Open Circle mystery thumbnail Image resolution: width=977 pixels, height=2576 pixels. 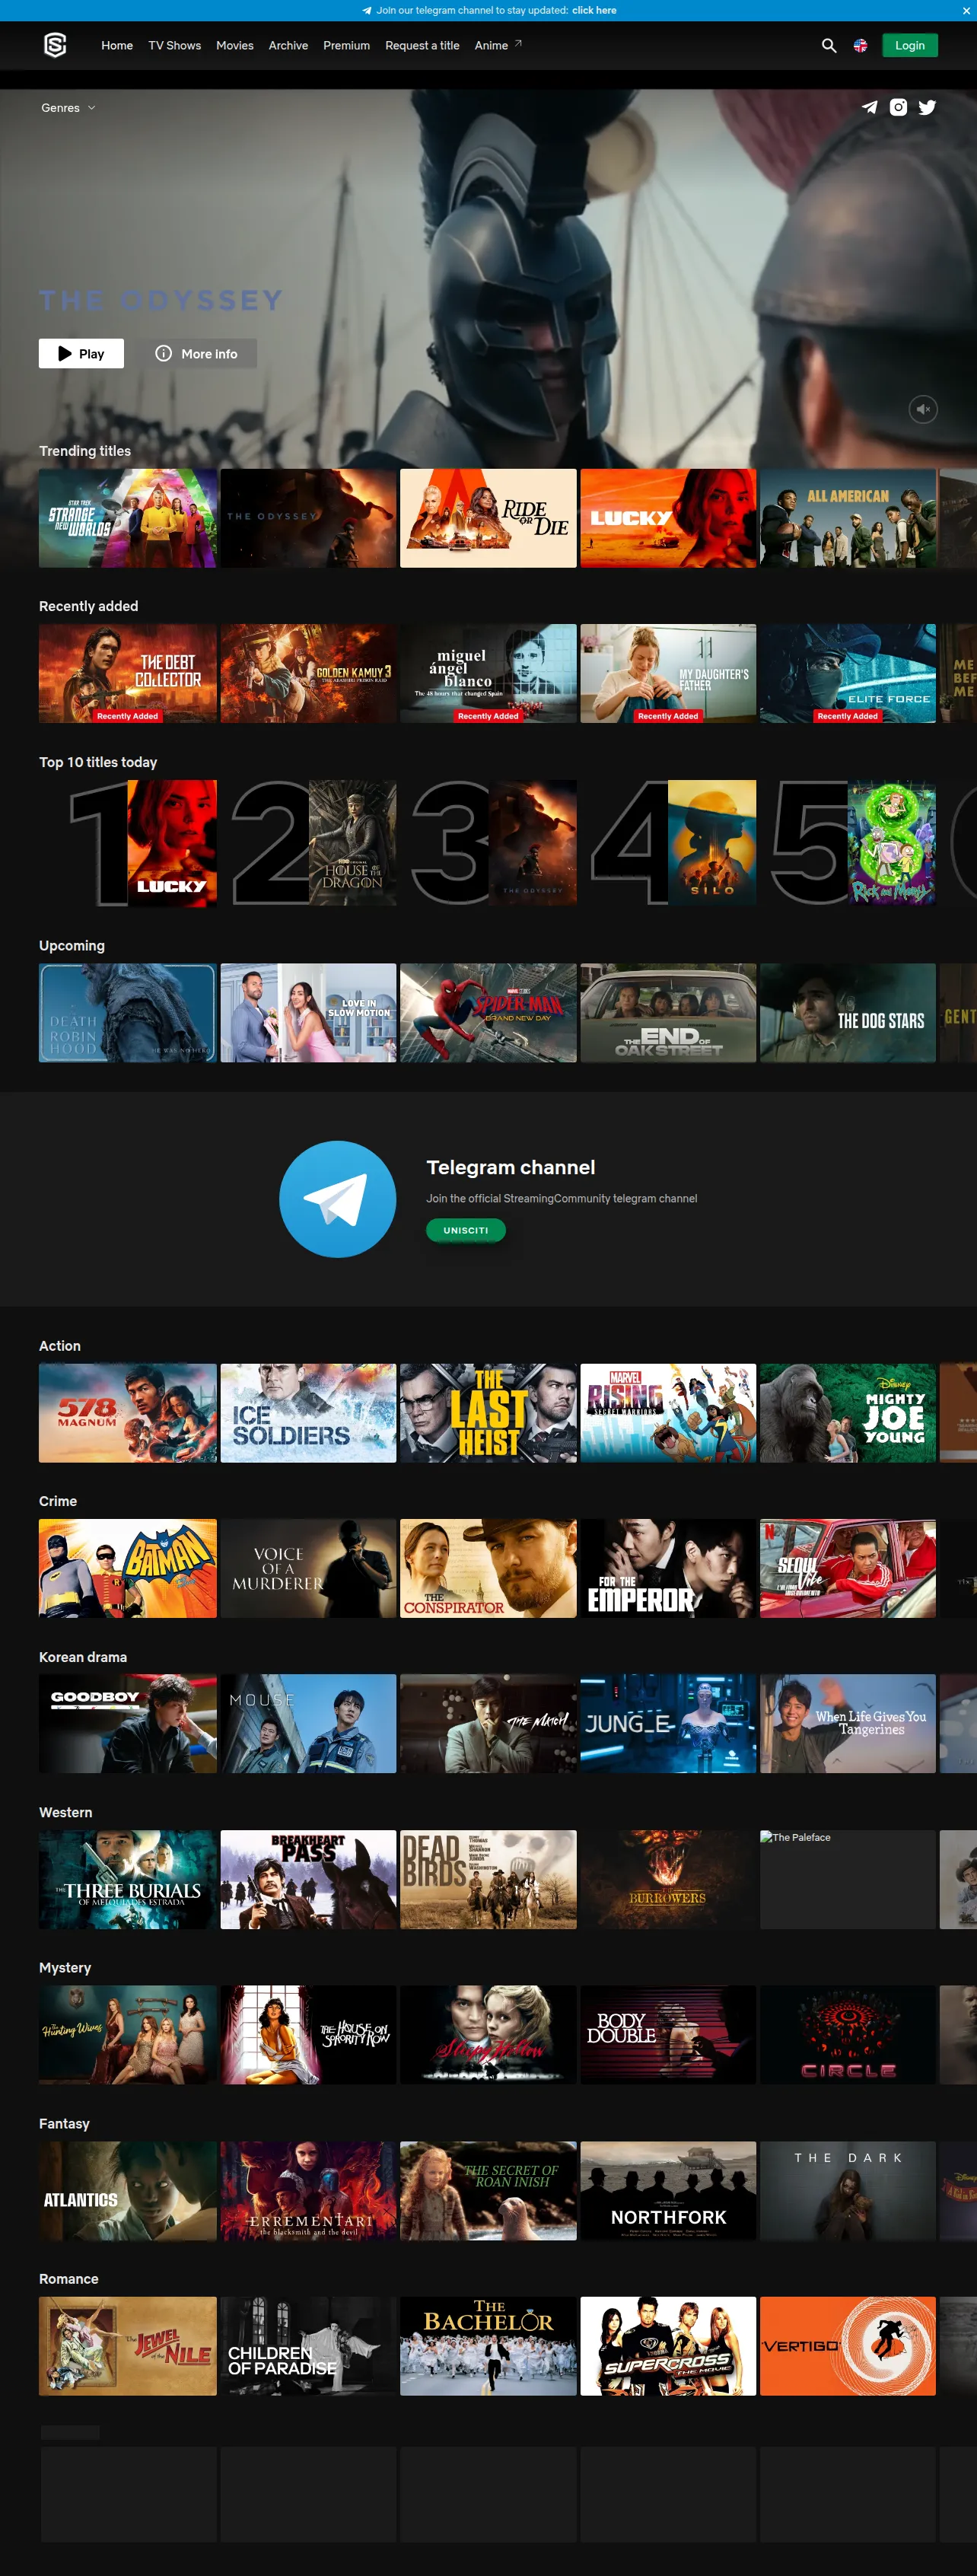pos(848,2035)
